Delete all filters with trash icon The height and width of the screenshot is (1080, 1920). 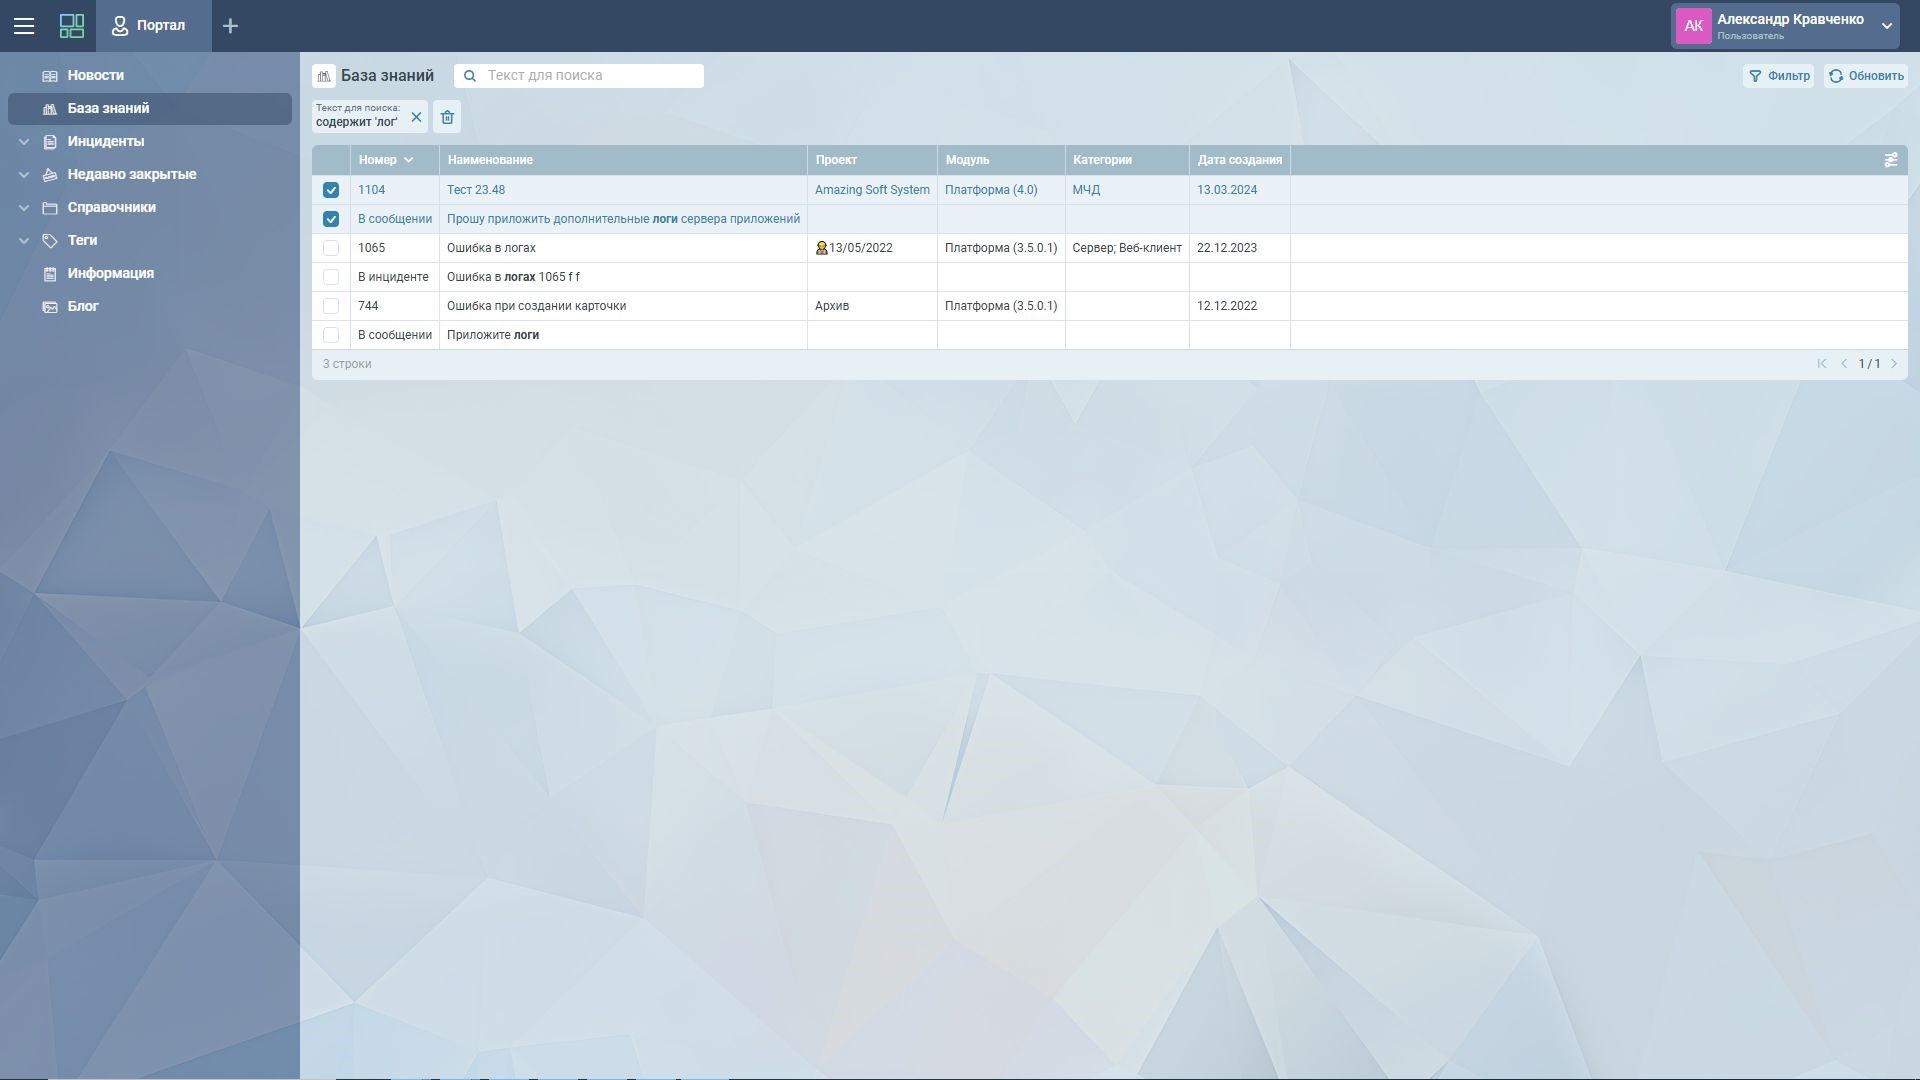(x=447, y=117)
